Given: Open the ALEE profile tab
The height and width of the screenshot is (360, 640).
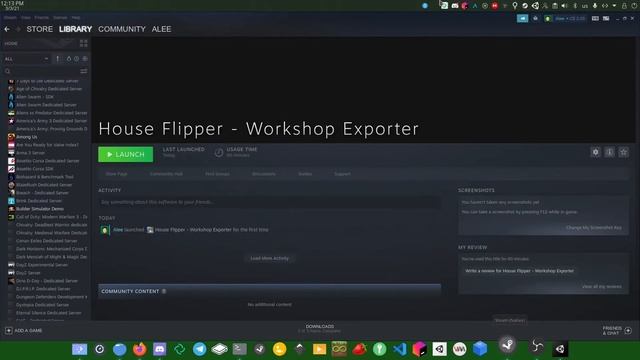Looking at the screenshot, I should click(162, 29).
